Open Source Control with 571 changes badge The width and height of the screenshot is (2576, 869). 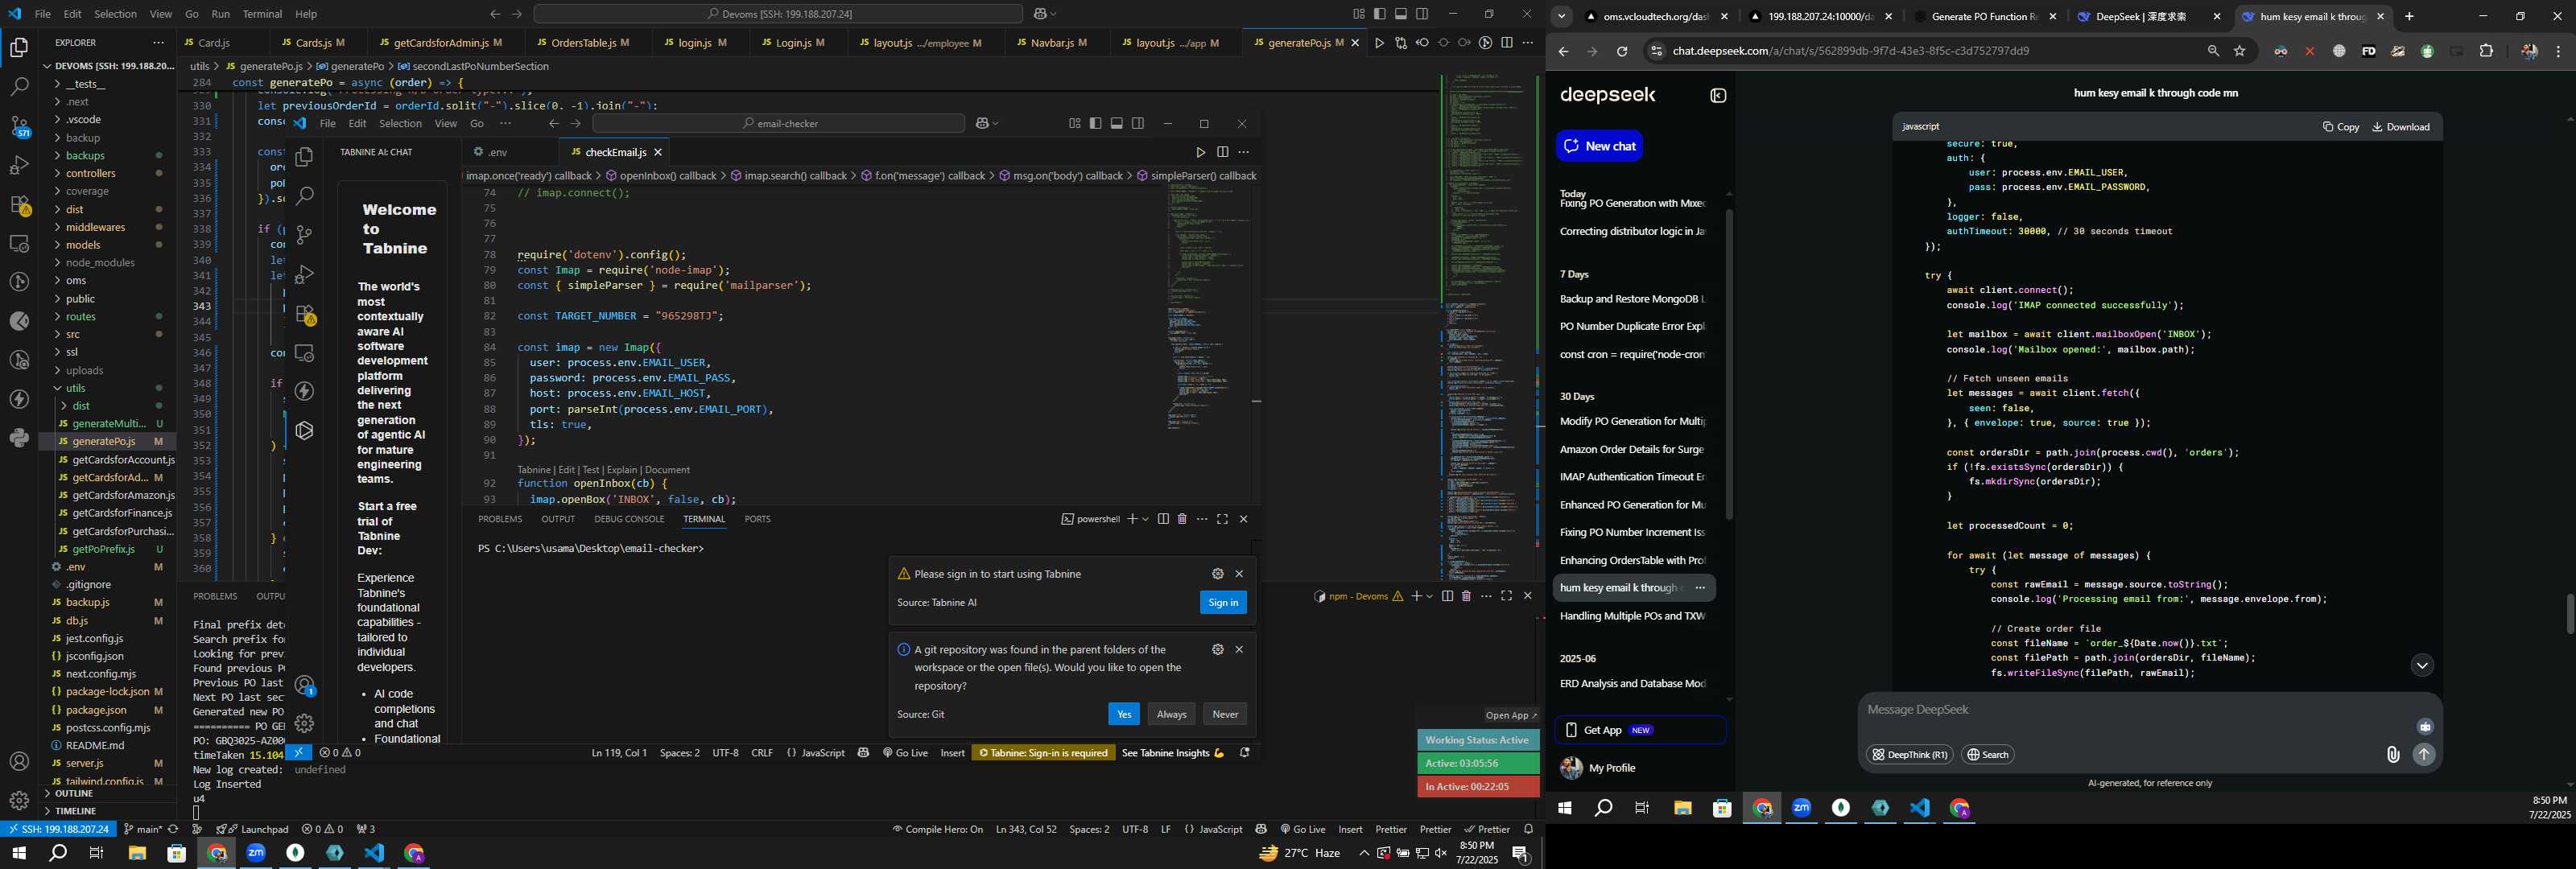coord(19,126)
